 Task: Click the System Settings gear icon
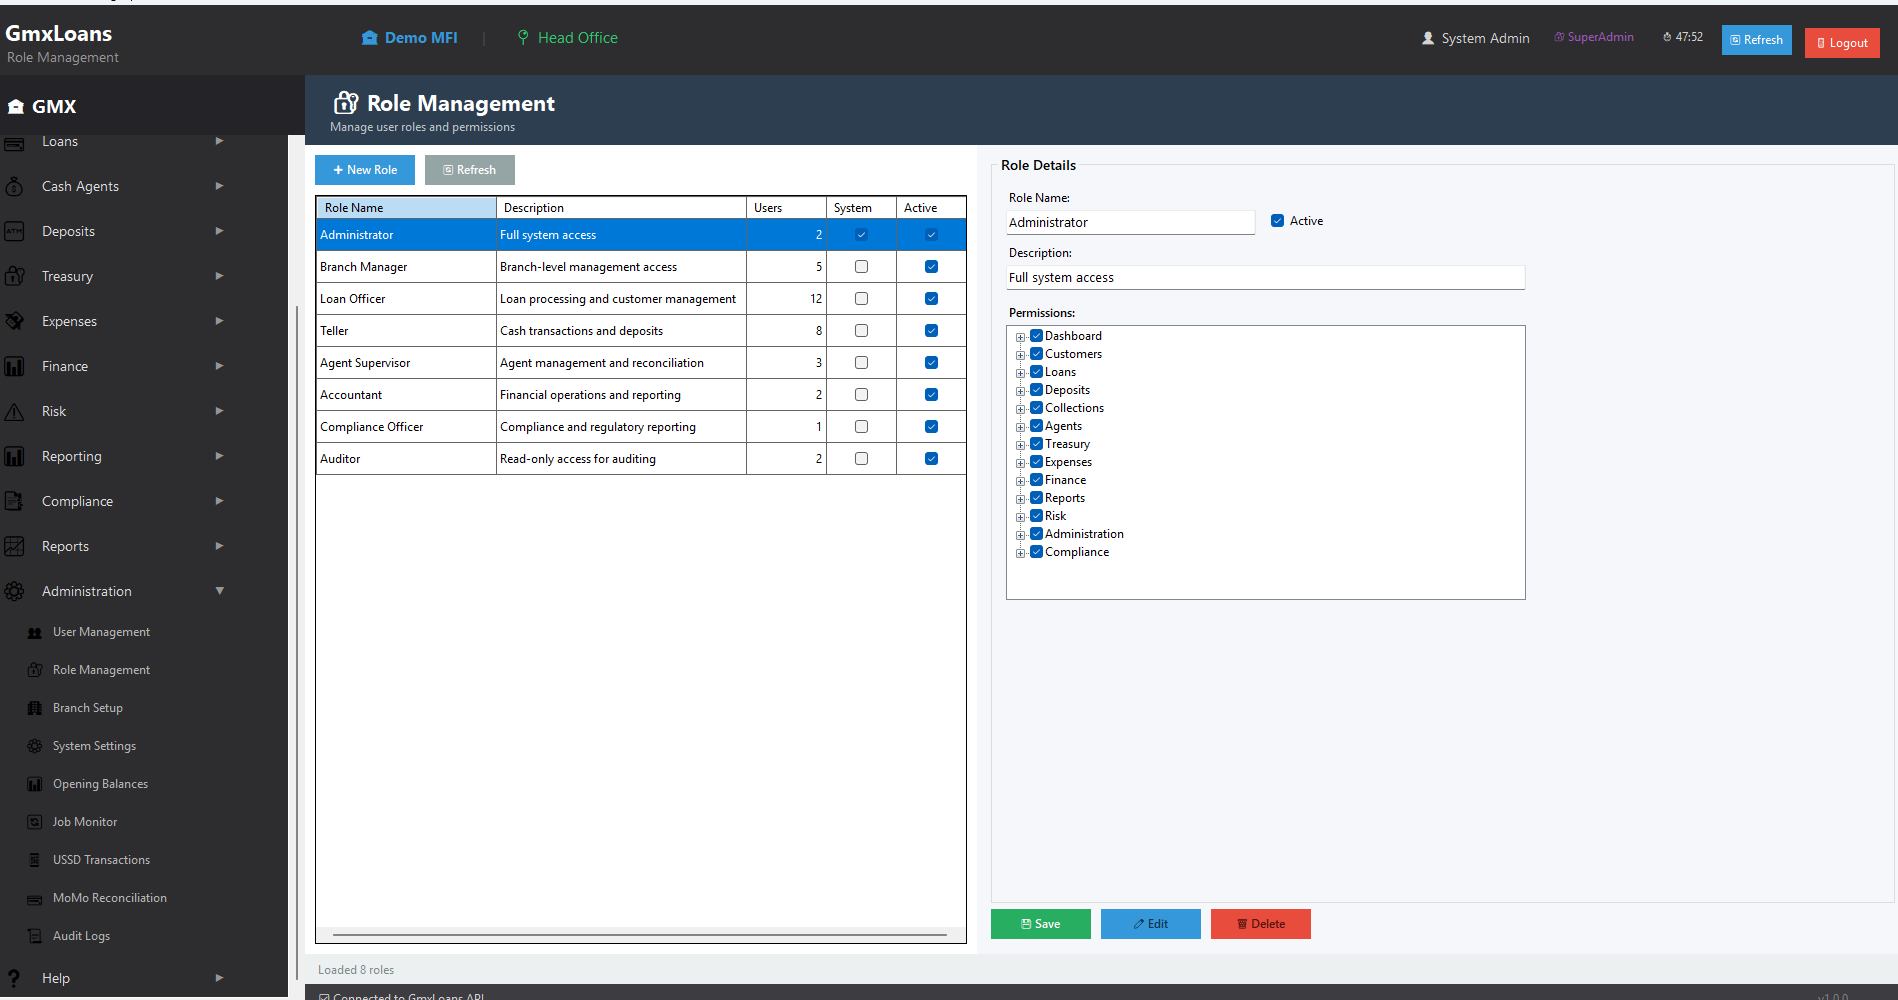[35, 746]
